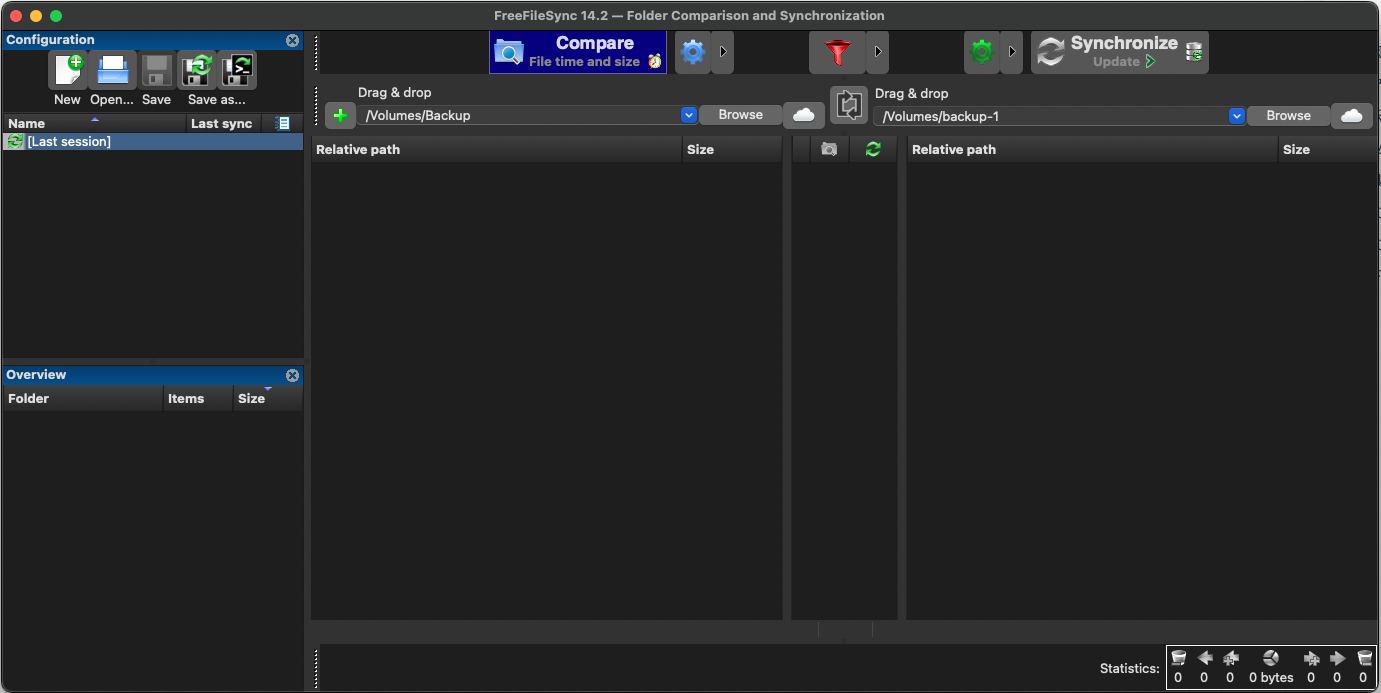1381x693 pixels.
Task: Expand sync variant arrow beside green gear
Action: tap(1012, 52)
